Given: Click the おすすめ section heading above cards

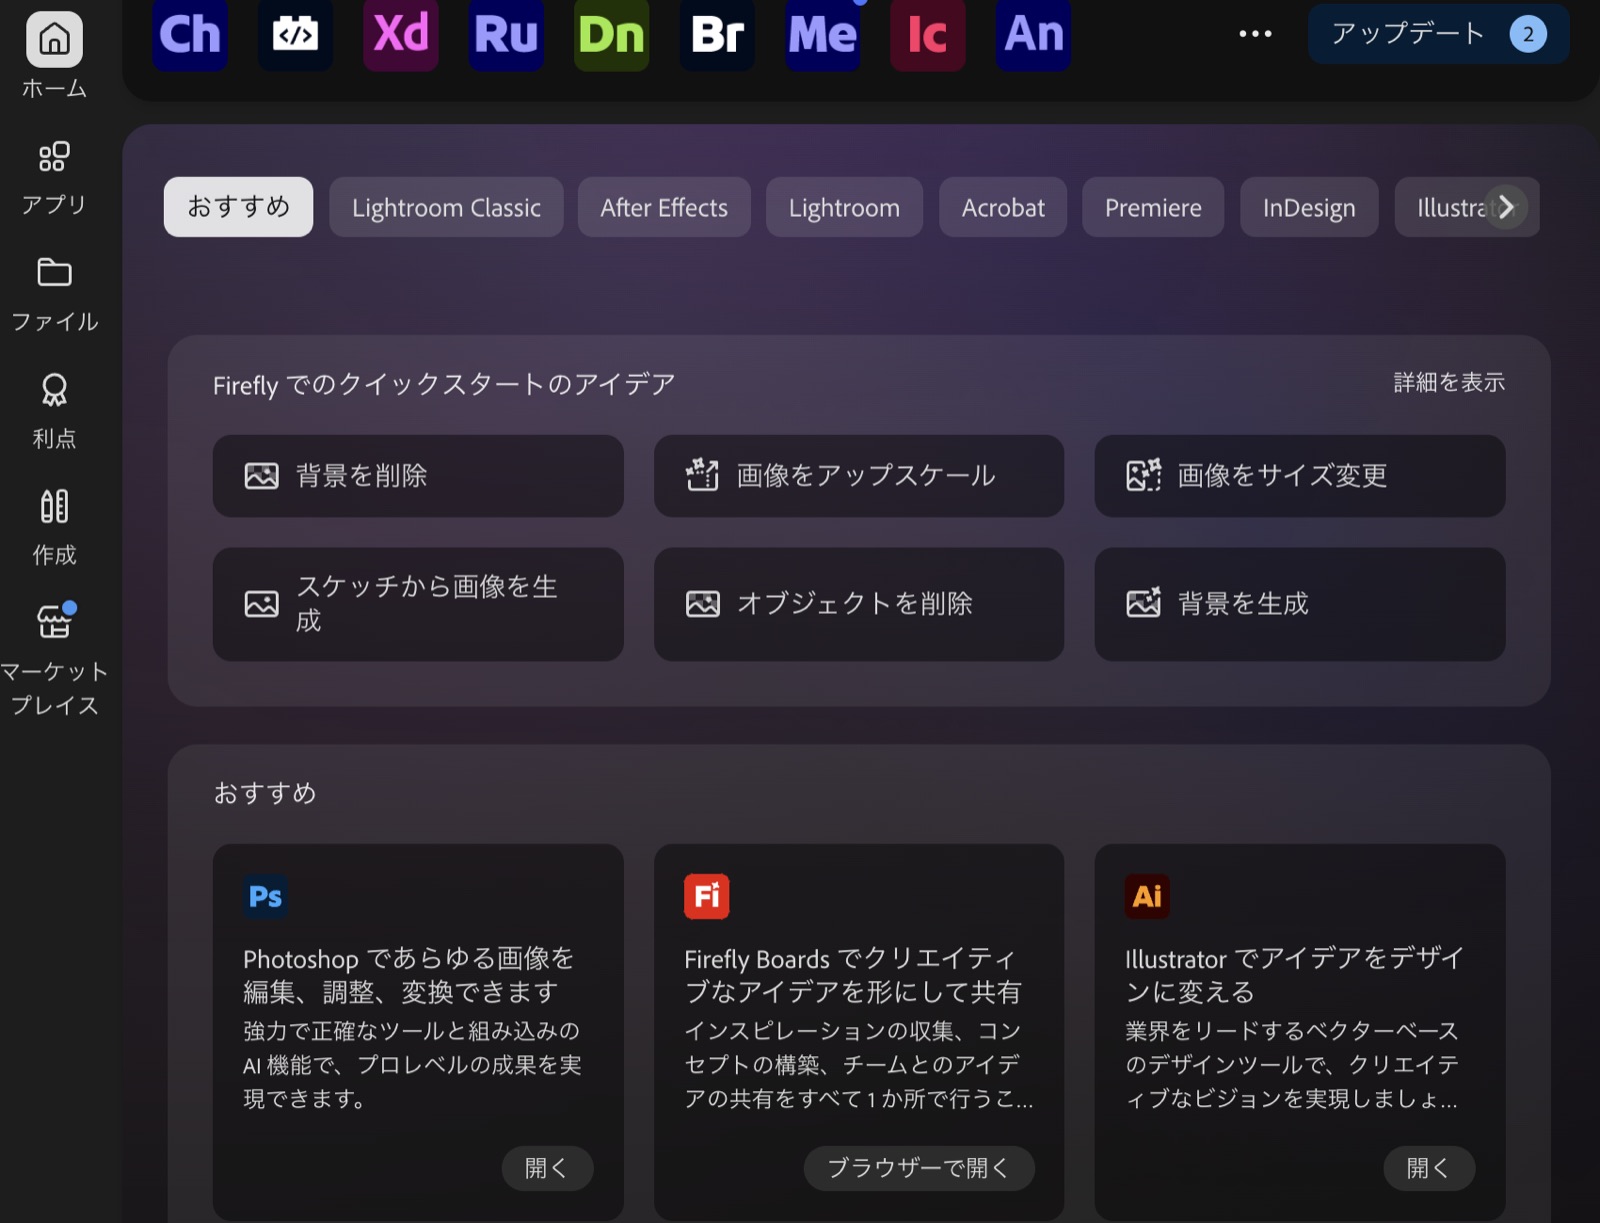Looking at the screenshot, I should tap(265, 793).
